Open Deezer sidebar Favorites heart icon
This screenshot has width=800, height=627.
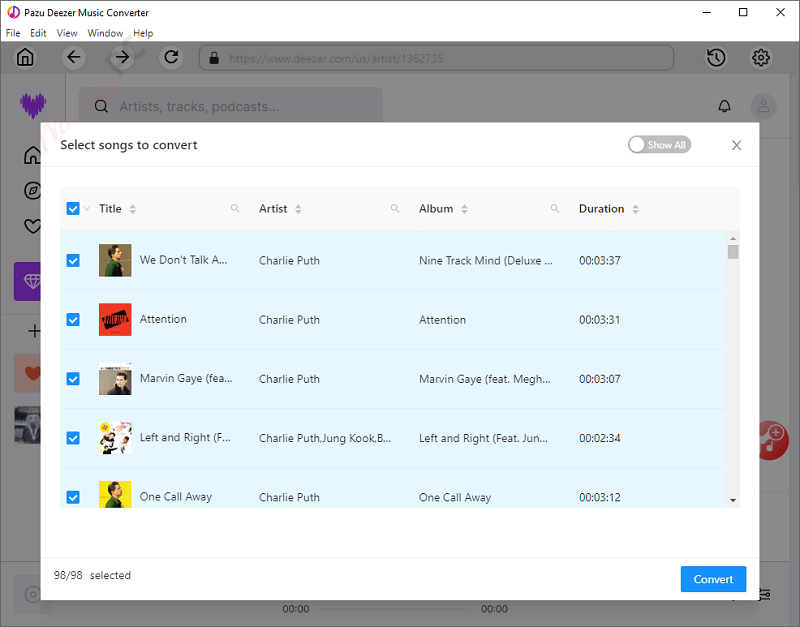click(33, 225)
